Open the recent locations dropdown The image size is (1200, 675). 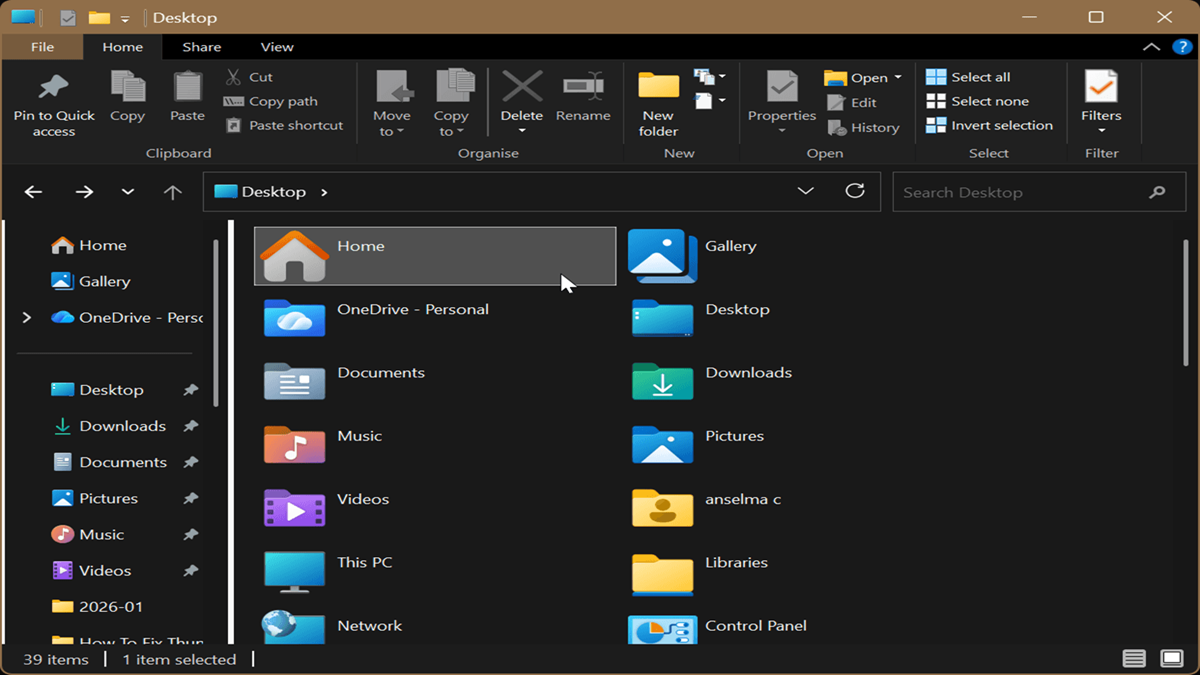click(x=128, y=192)
